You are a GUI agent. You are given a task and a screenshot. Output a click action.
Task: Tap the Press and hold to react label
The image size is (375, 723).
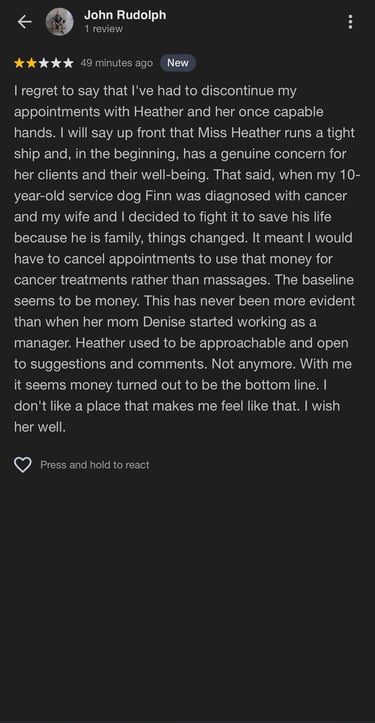(x=95, y=465)
